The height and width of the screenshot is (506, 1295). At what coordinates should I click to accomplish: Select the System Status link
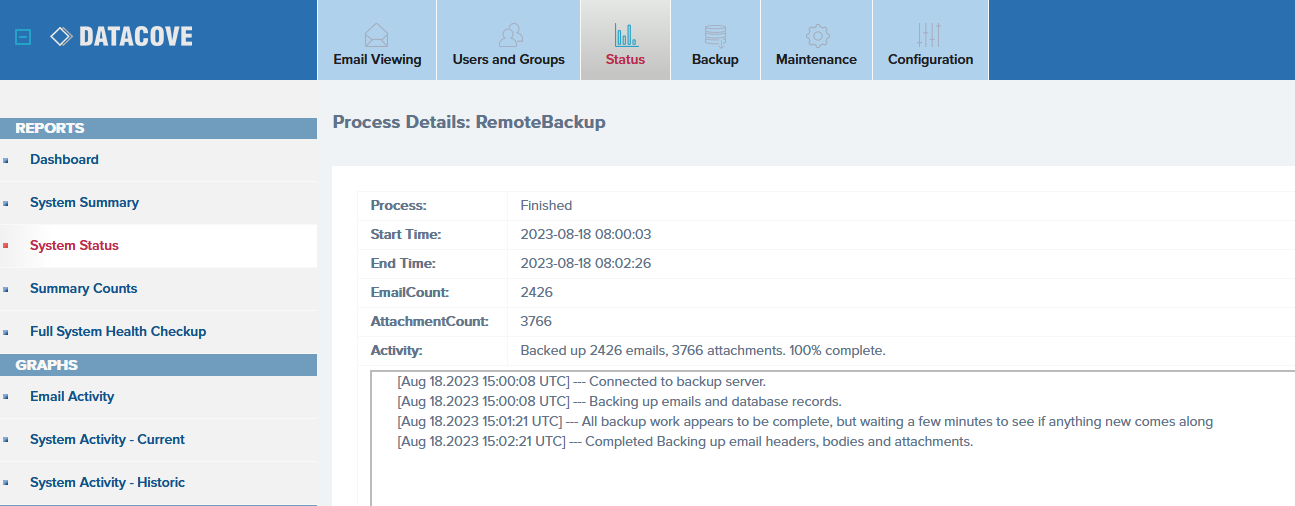coord(74,245)
